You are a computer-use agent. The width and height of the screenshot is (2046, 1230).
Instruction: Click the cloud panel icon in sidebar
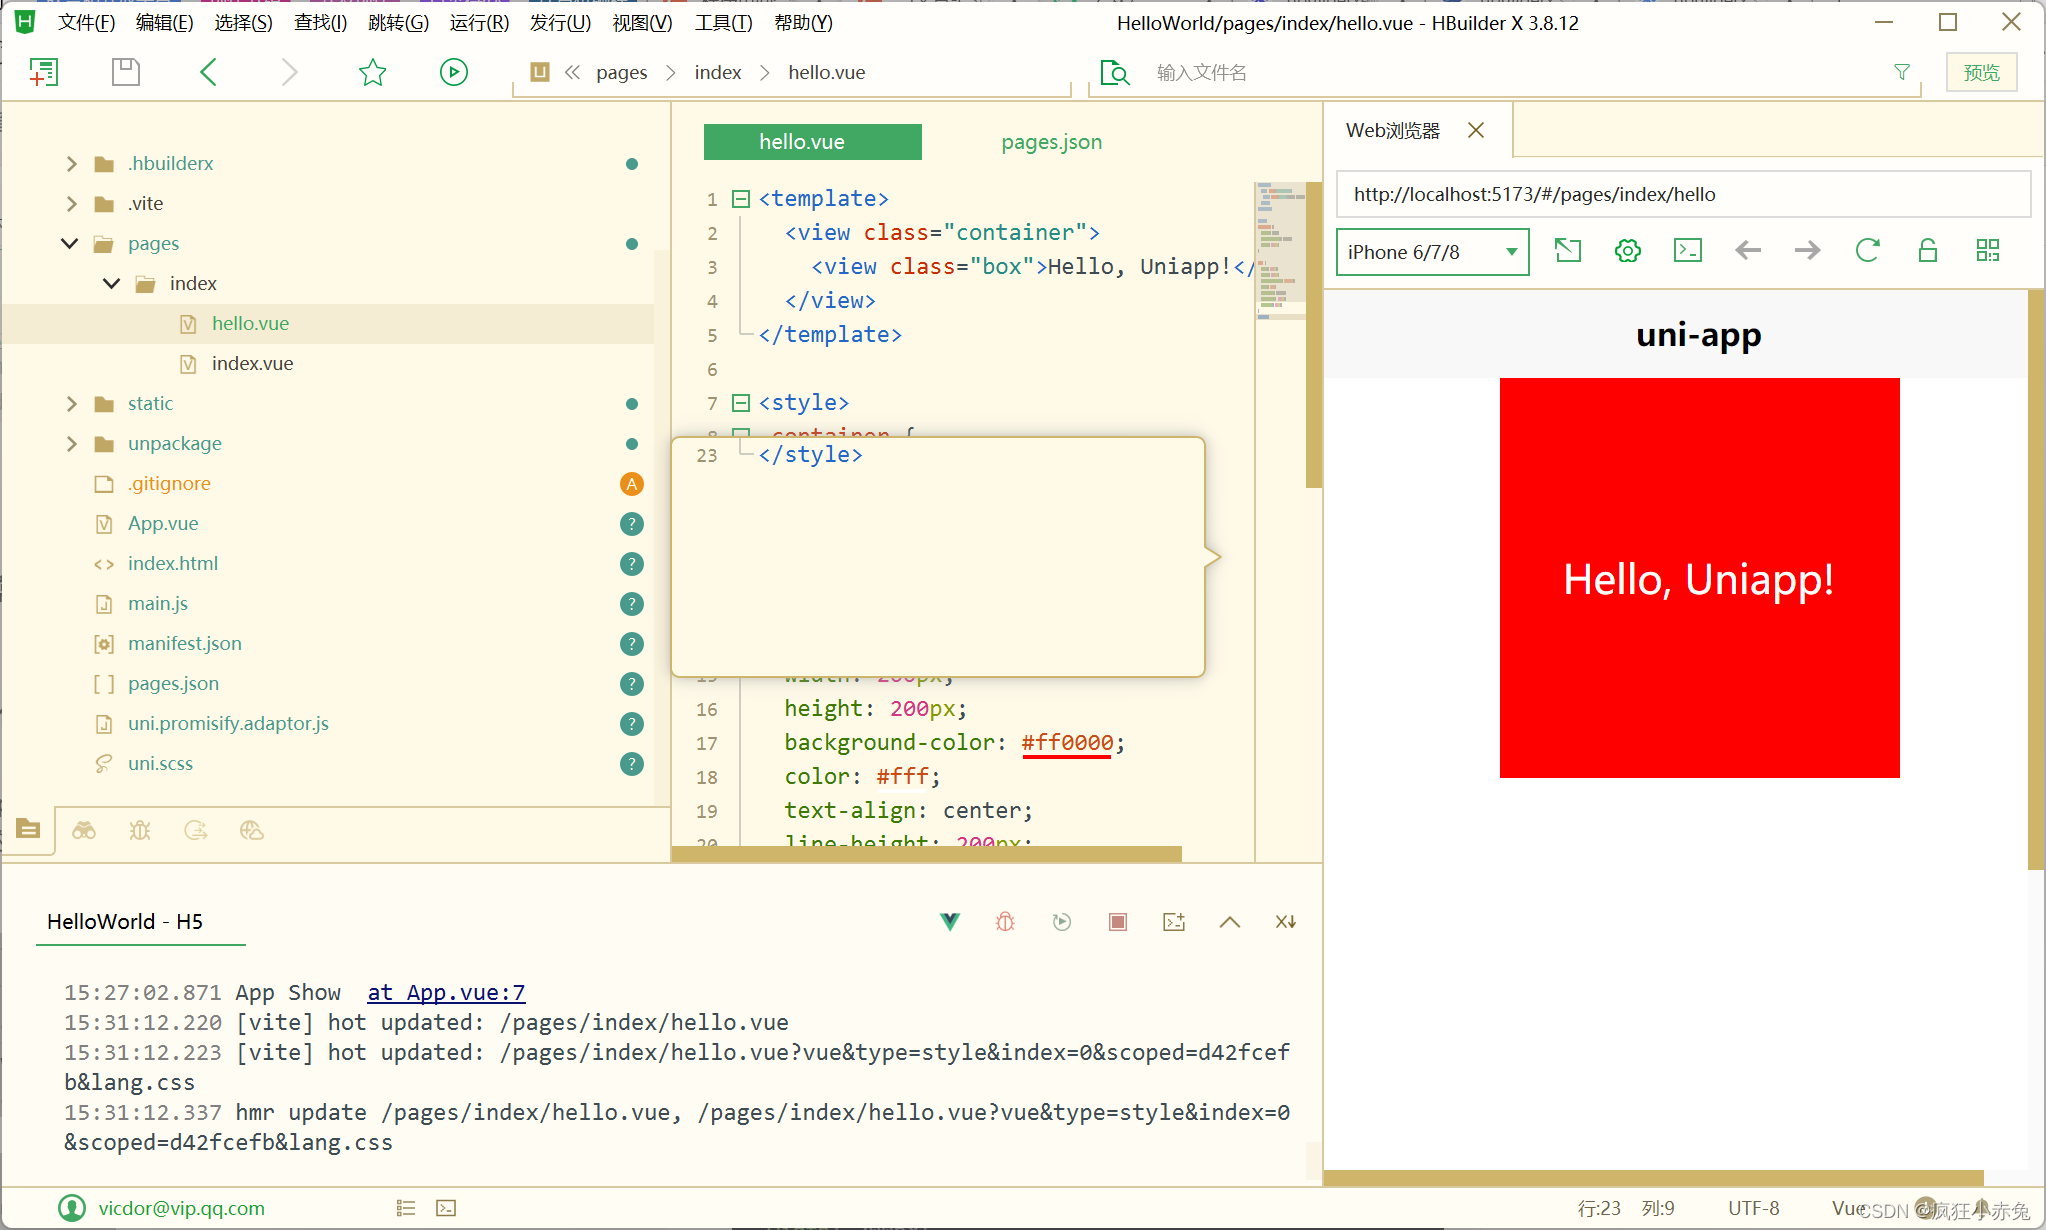252,830
